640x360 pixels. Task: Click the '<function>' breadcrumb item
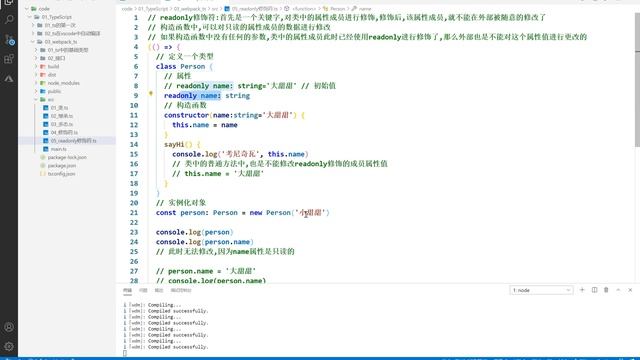coord(304,9)
